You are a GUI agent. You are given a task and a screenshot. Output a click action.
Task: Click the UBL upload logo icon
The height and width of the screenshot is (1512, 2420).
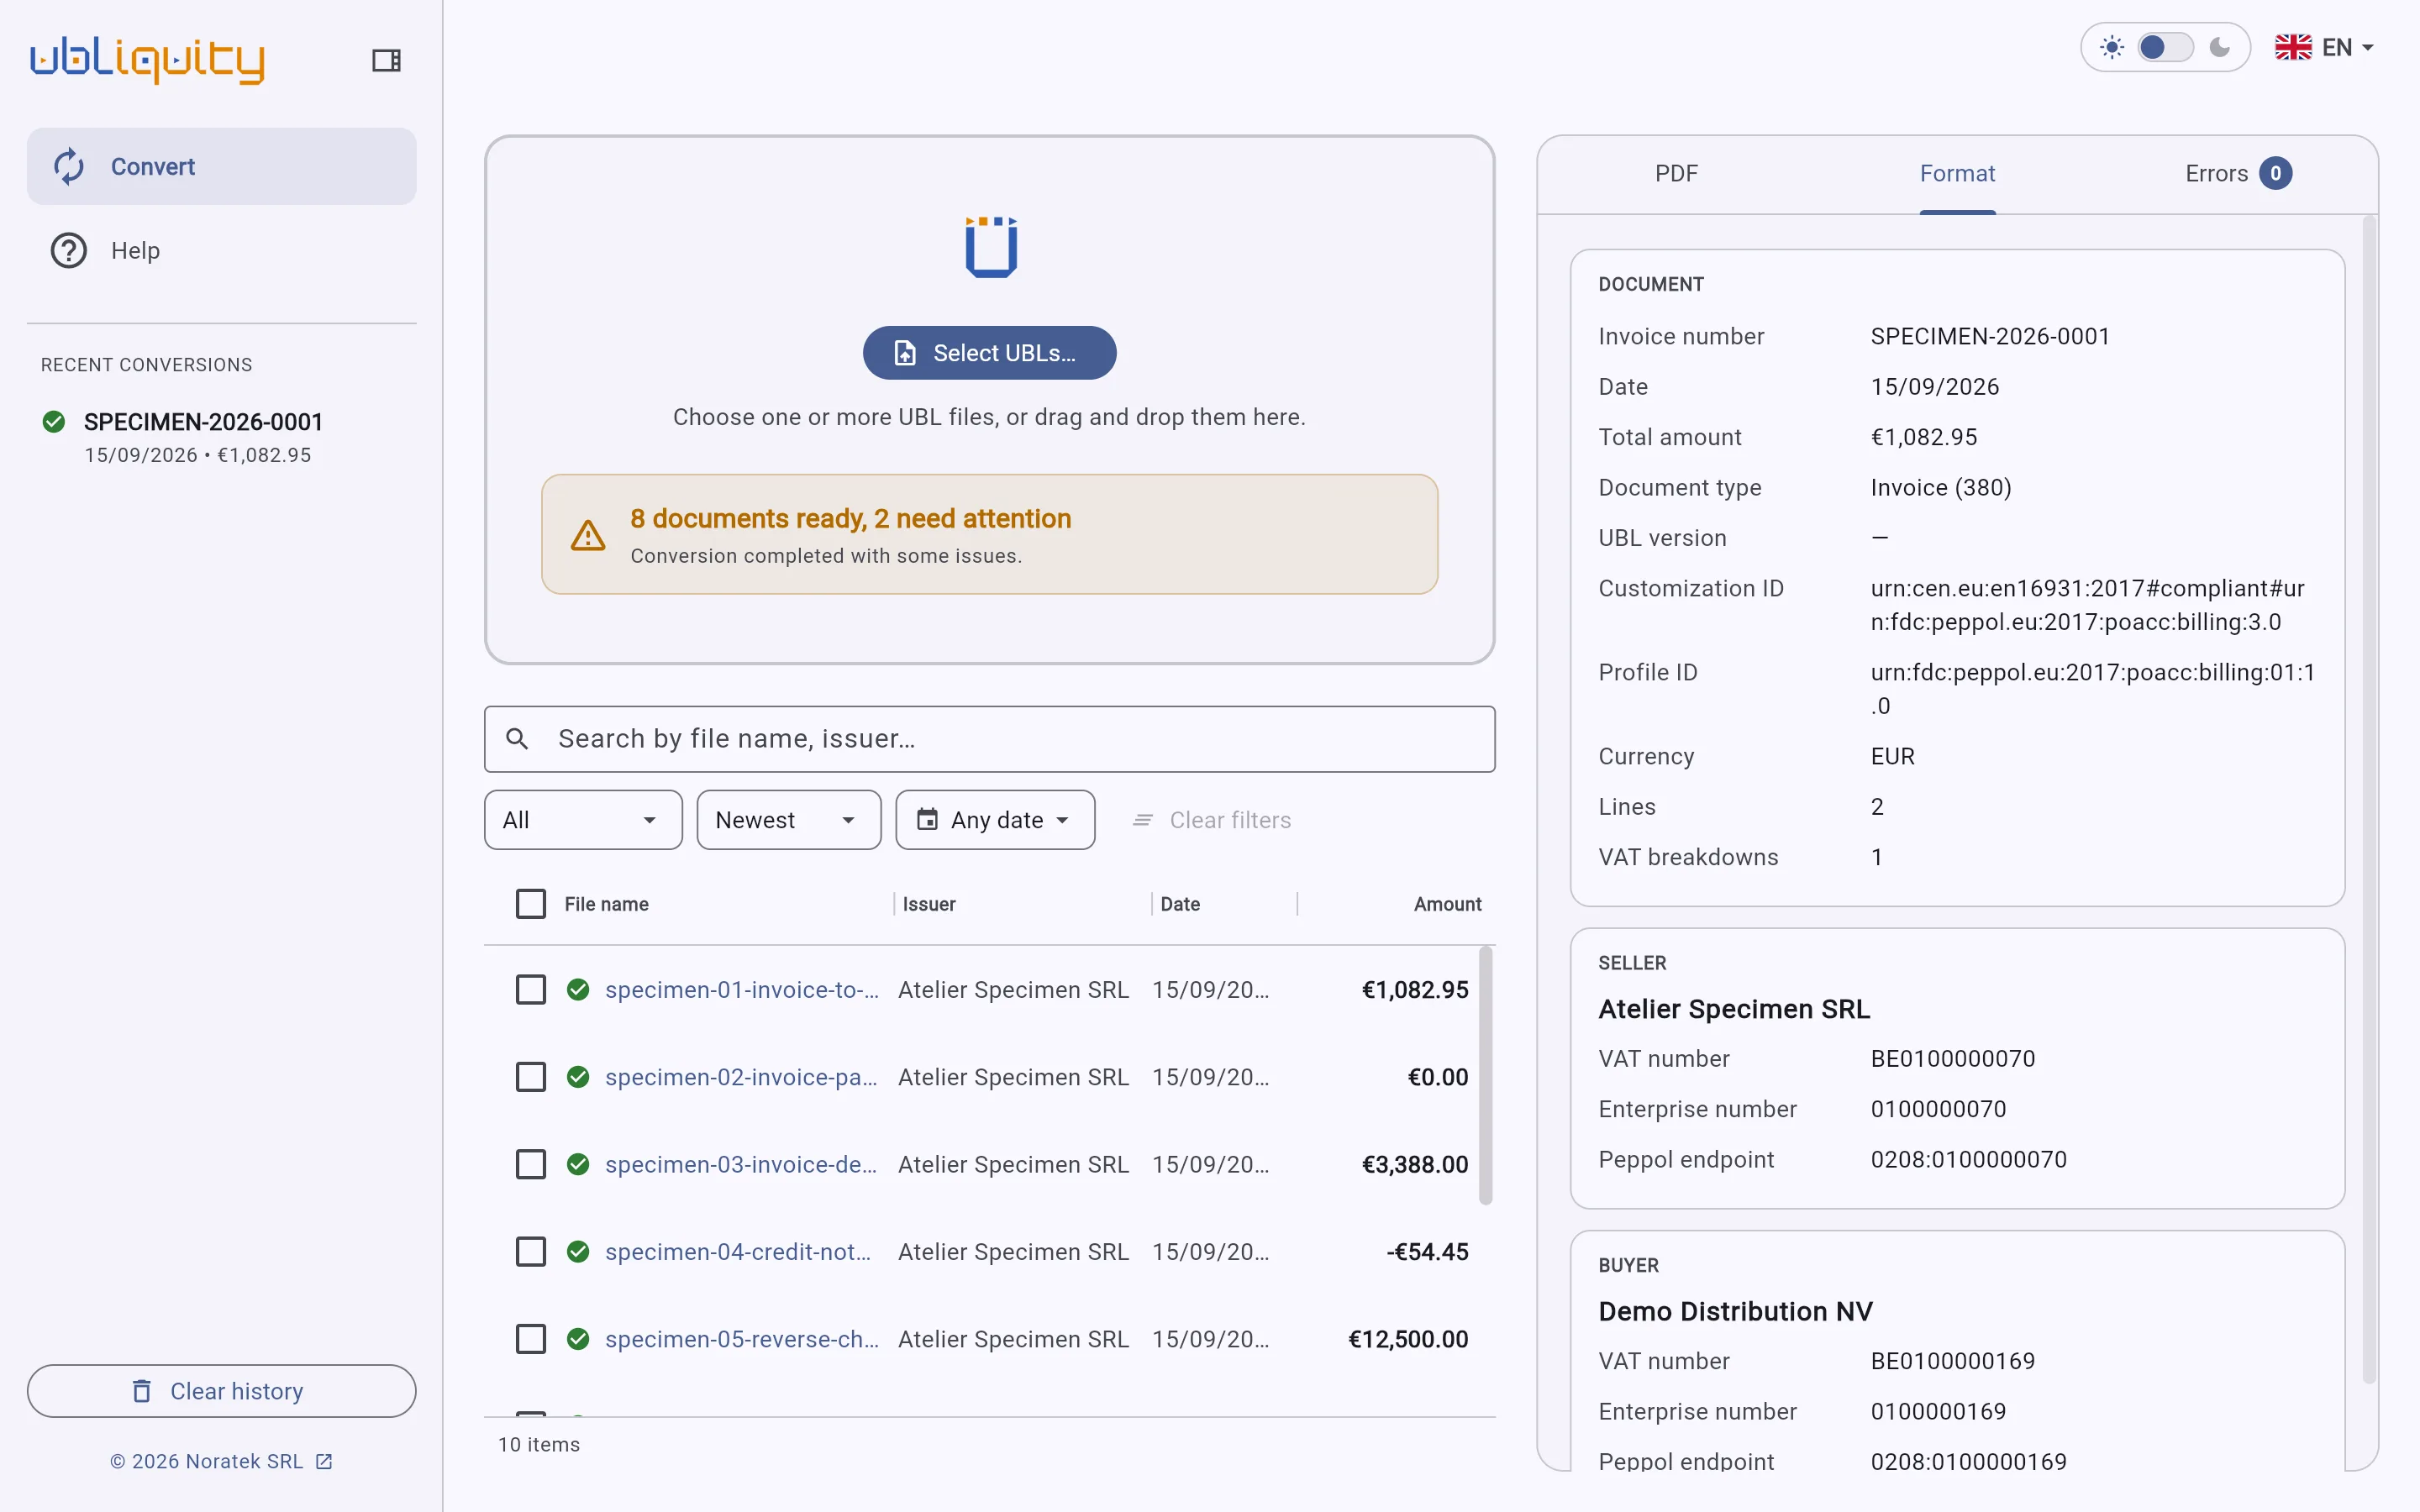(x=990, y=246)
